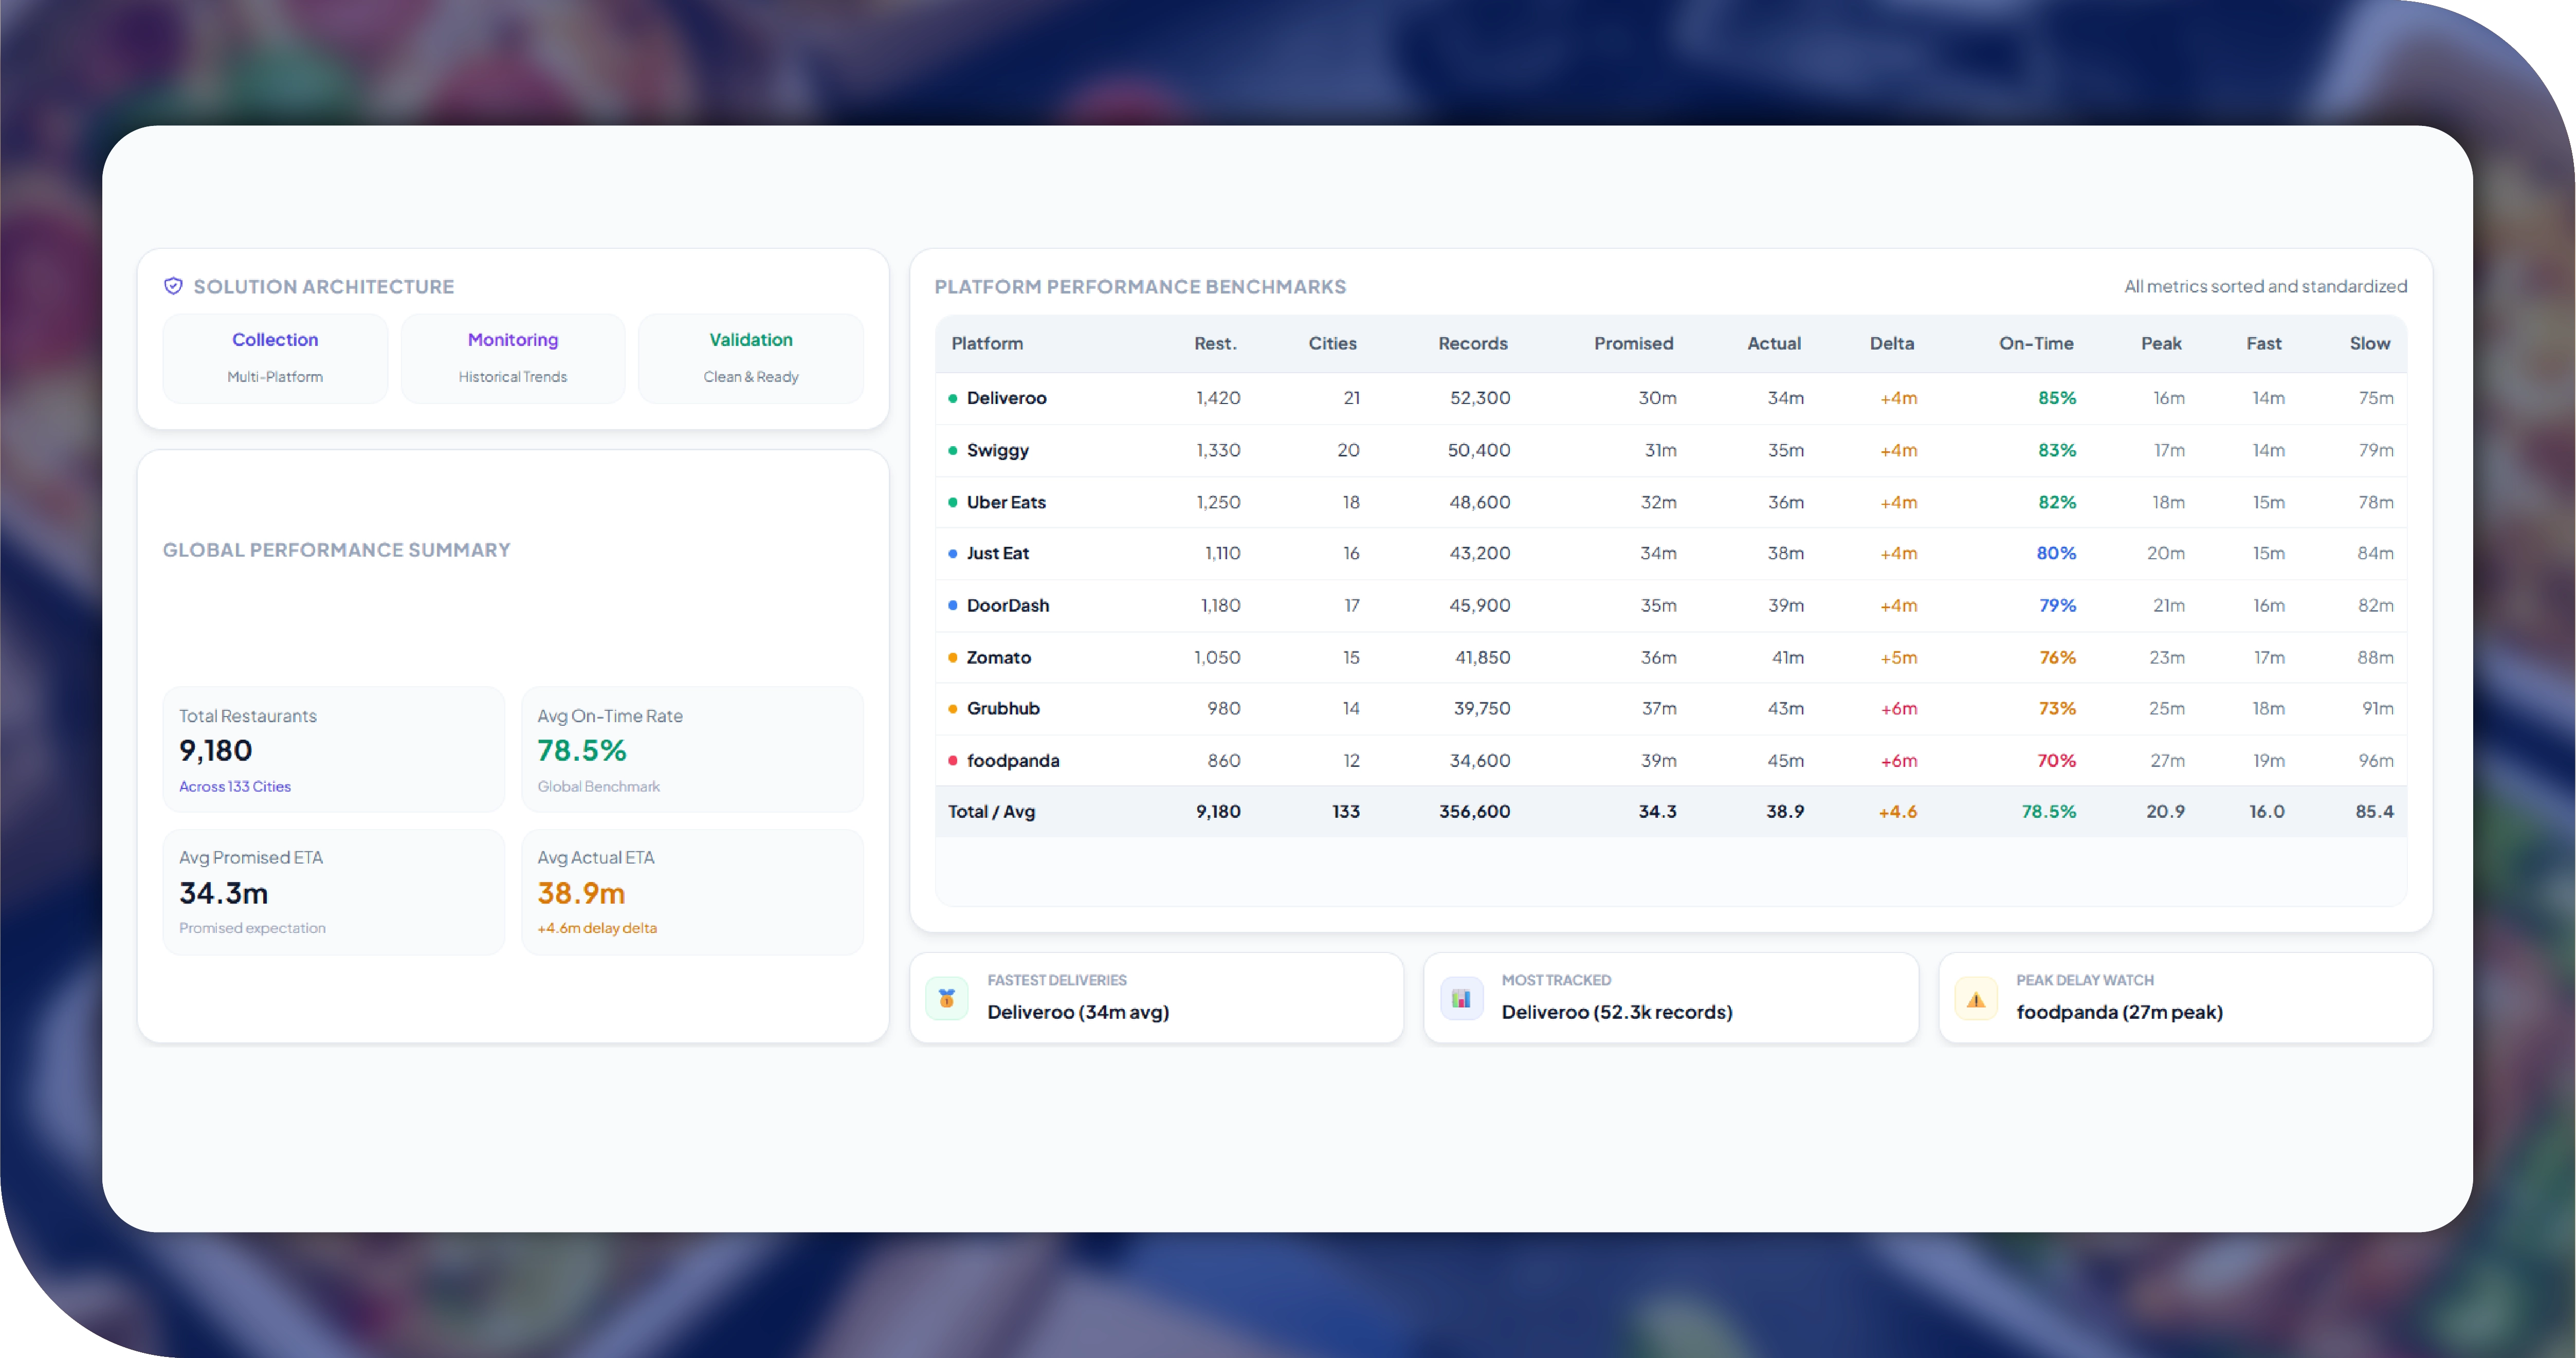The width and height of the screenshot is (2576, 1358).
Task: Open the Most Tracked summary card
Action: [1671, 997]
